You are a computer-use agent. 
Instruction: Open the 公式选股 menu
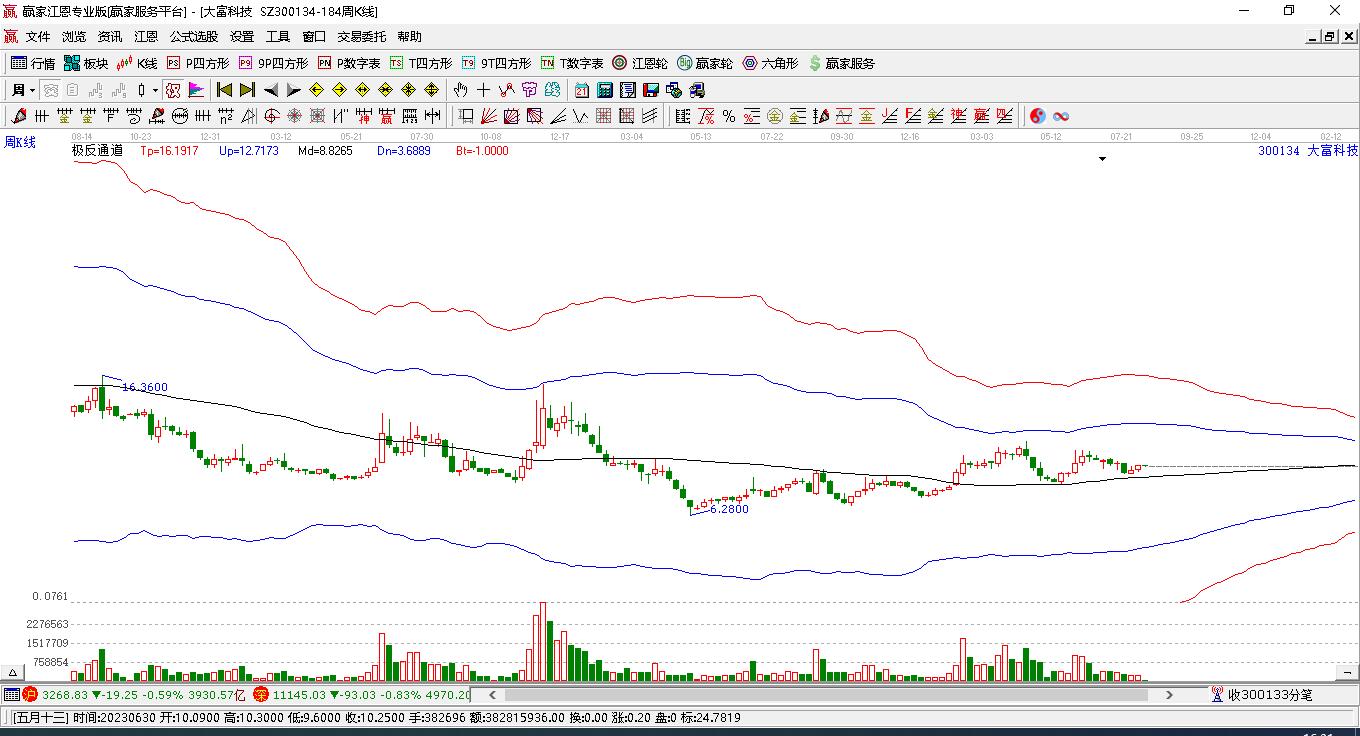point(193,36)
